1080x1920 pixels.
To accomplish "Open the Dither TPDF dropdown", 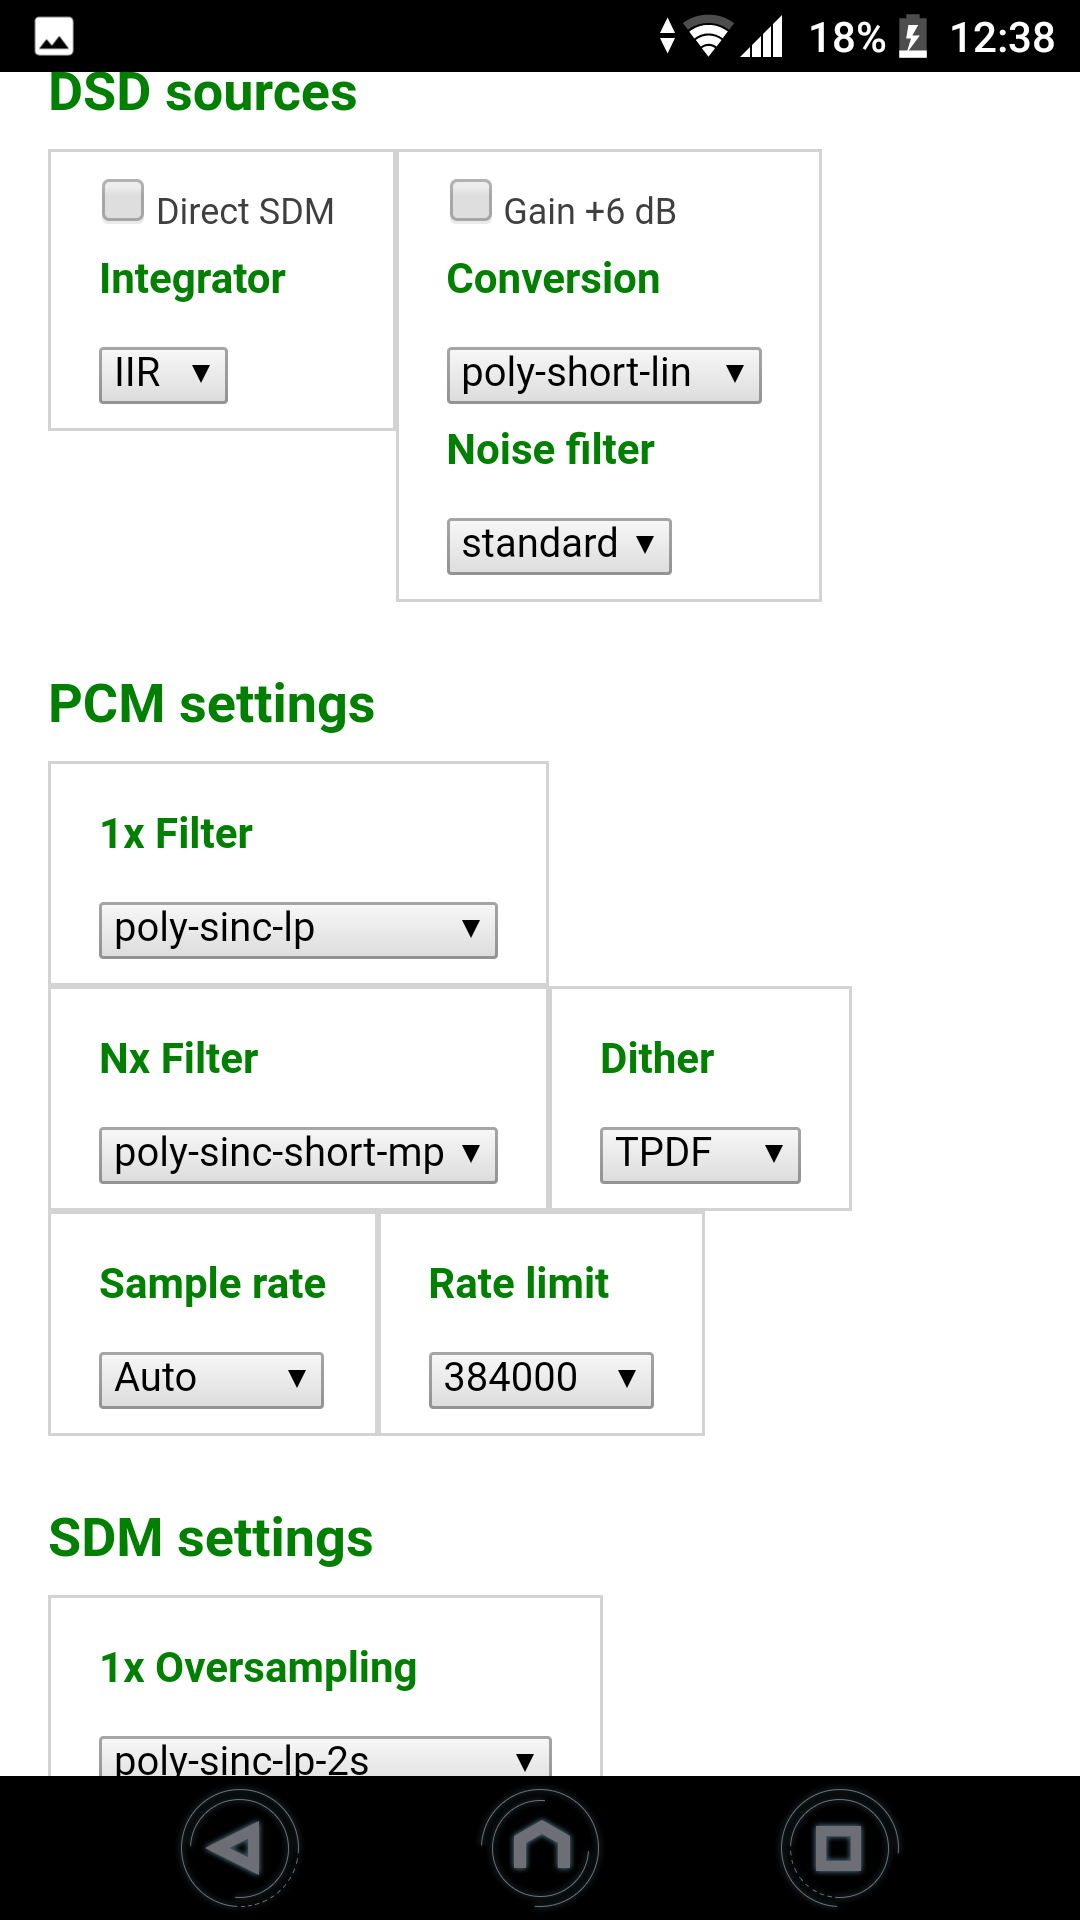I will pyautogui.click(x=700, y=1155).
